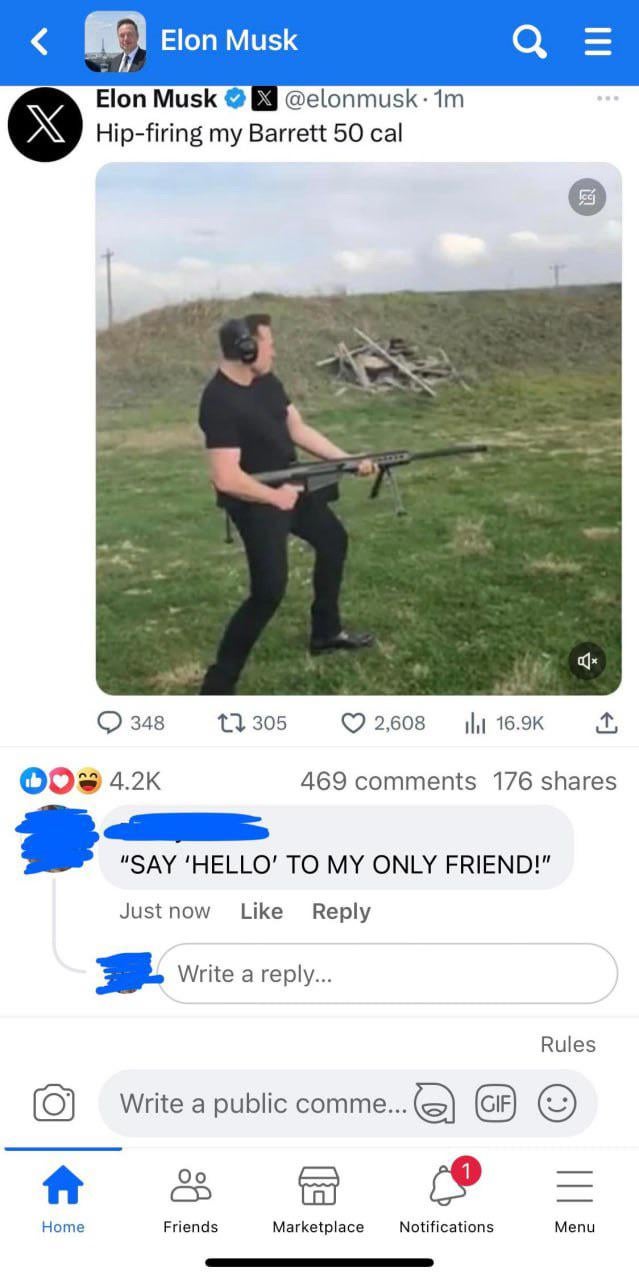Tap the reply bubble icon with 348

click(x=110, y=722)
